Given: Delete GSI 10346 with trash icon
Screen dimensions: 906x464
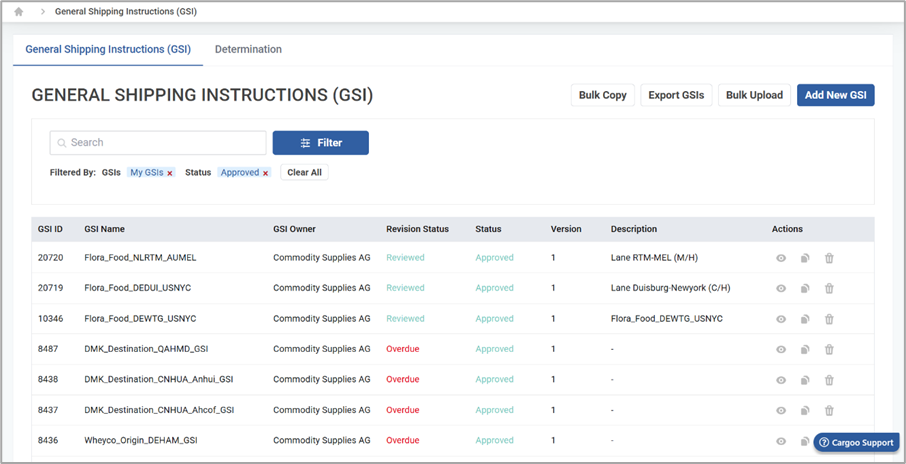Looking at the screenshot, I should pos(829,318).
